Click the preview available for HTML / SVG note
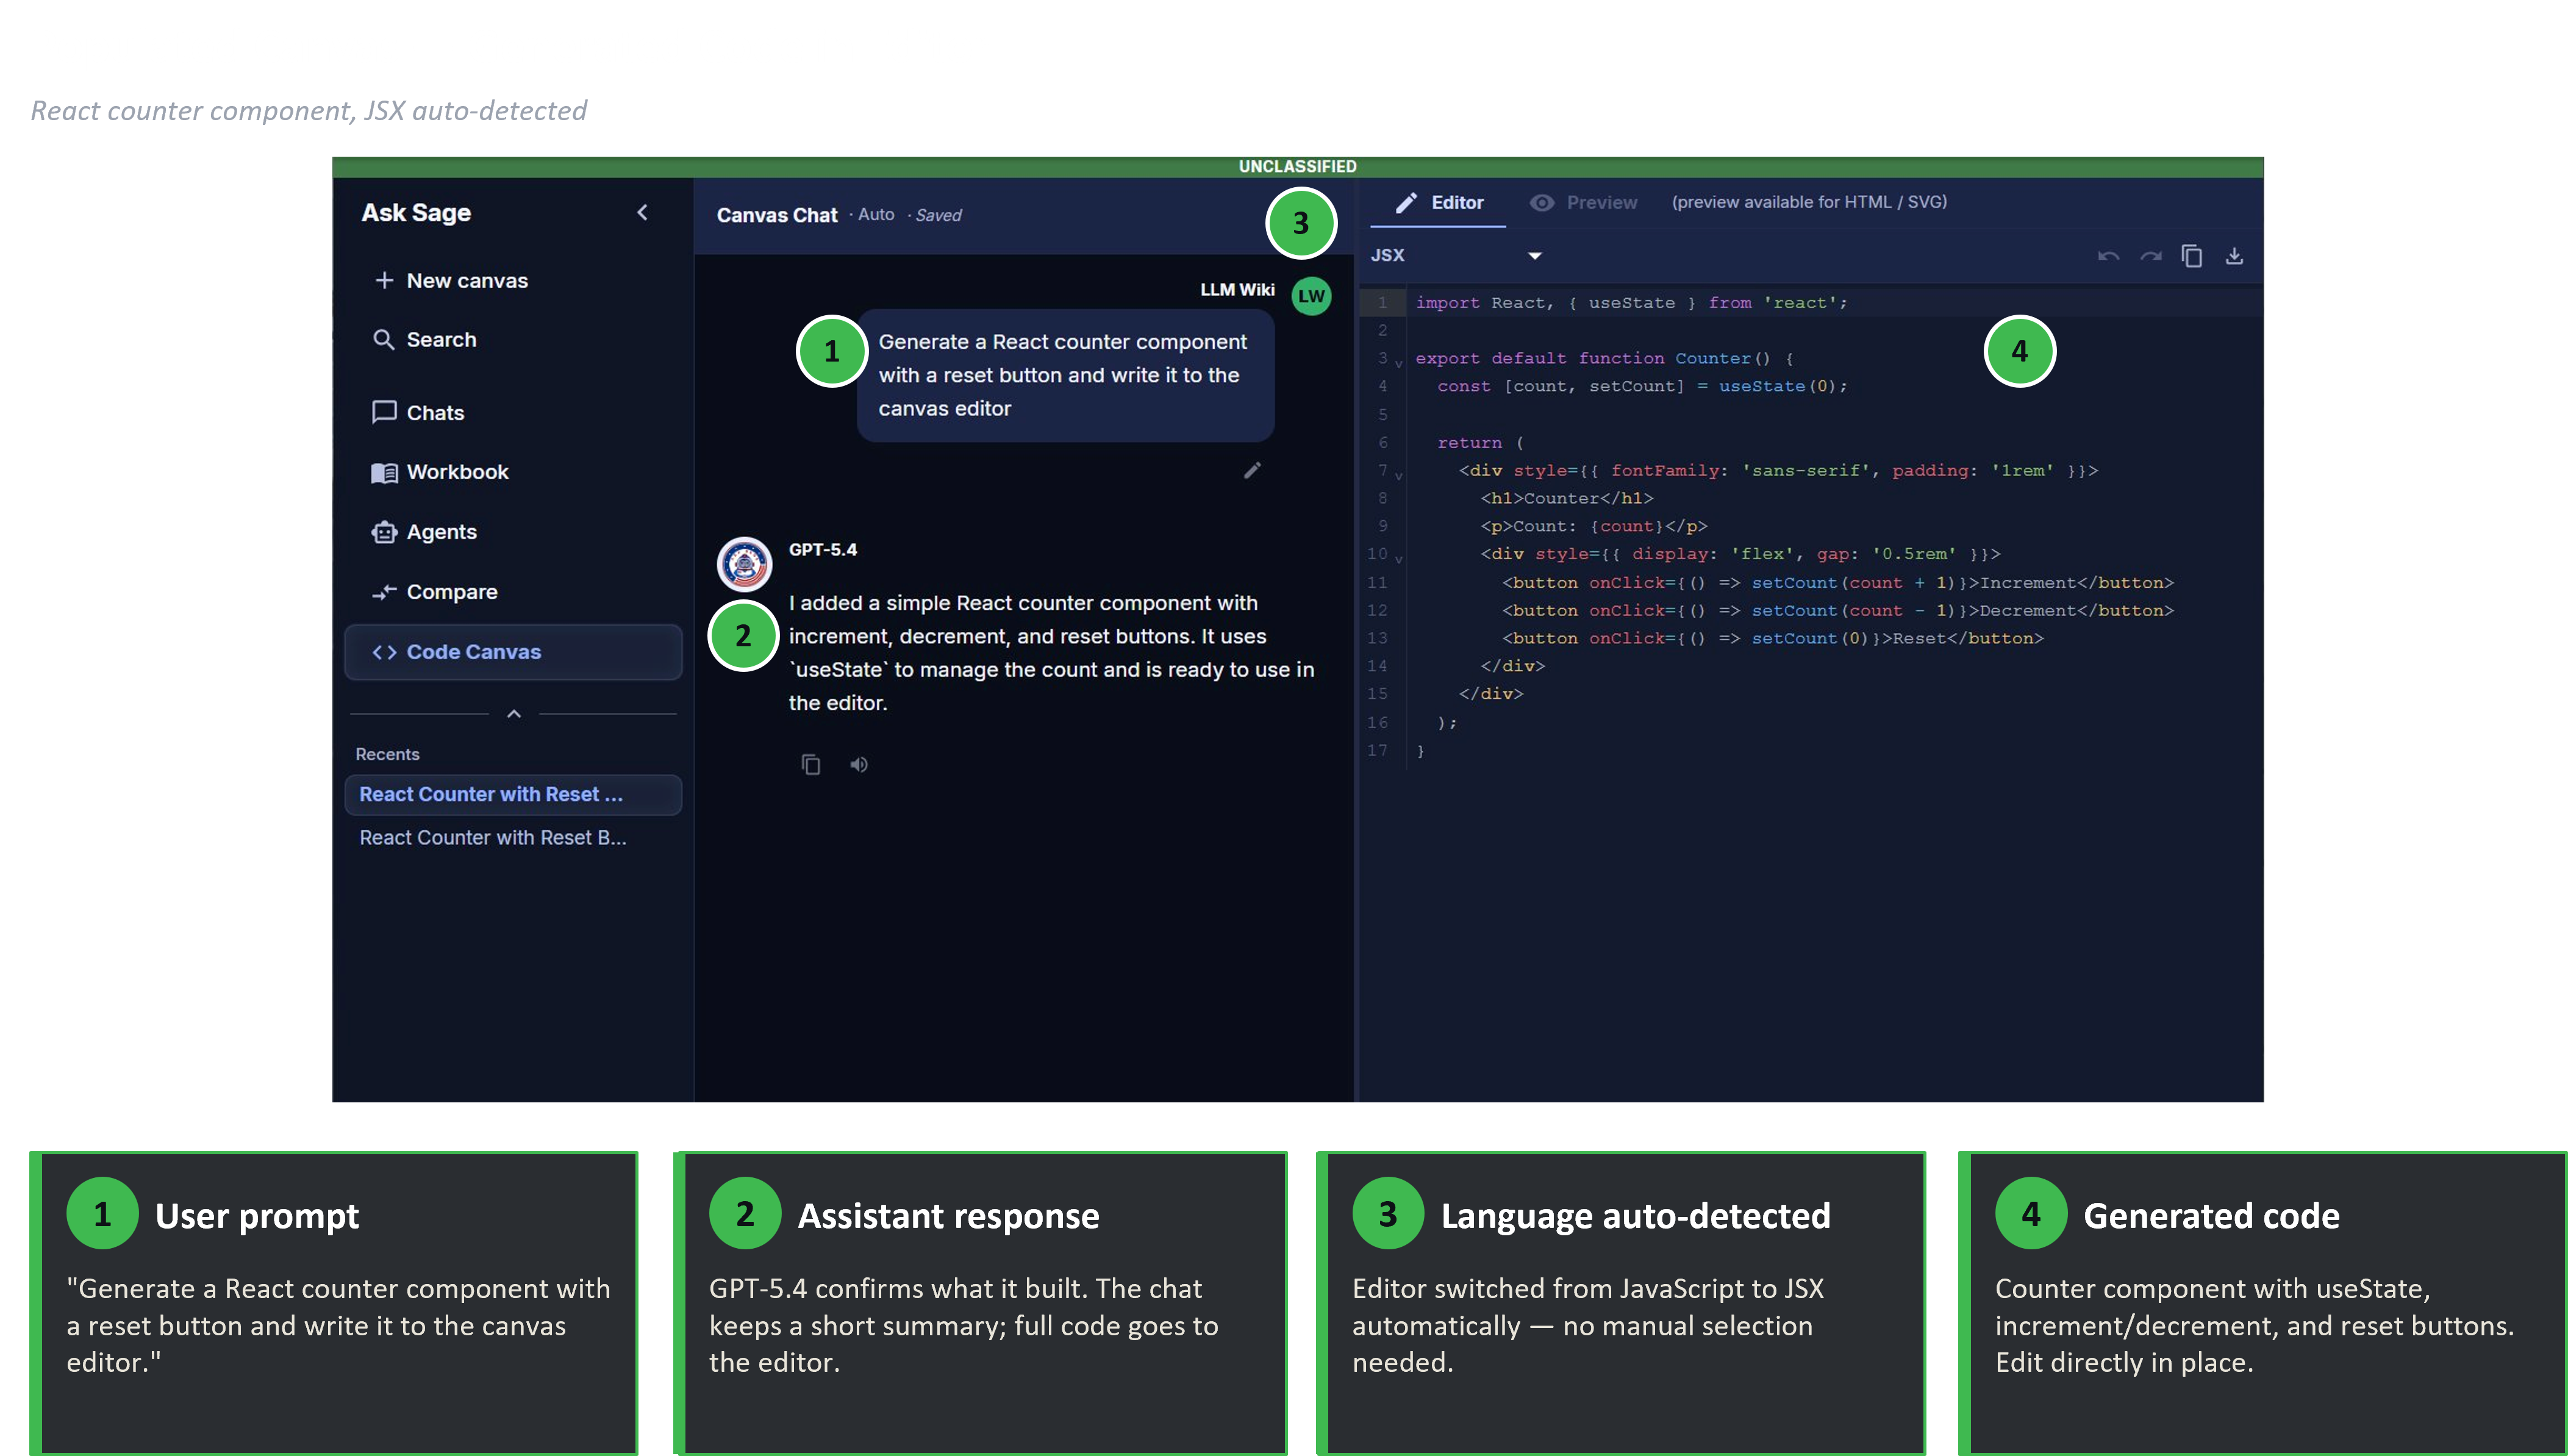The image size is (2568, 1456). (1809, 202)
